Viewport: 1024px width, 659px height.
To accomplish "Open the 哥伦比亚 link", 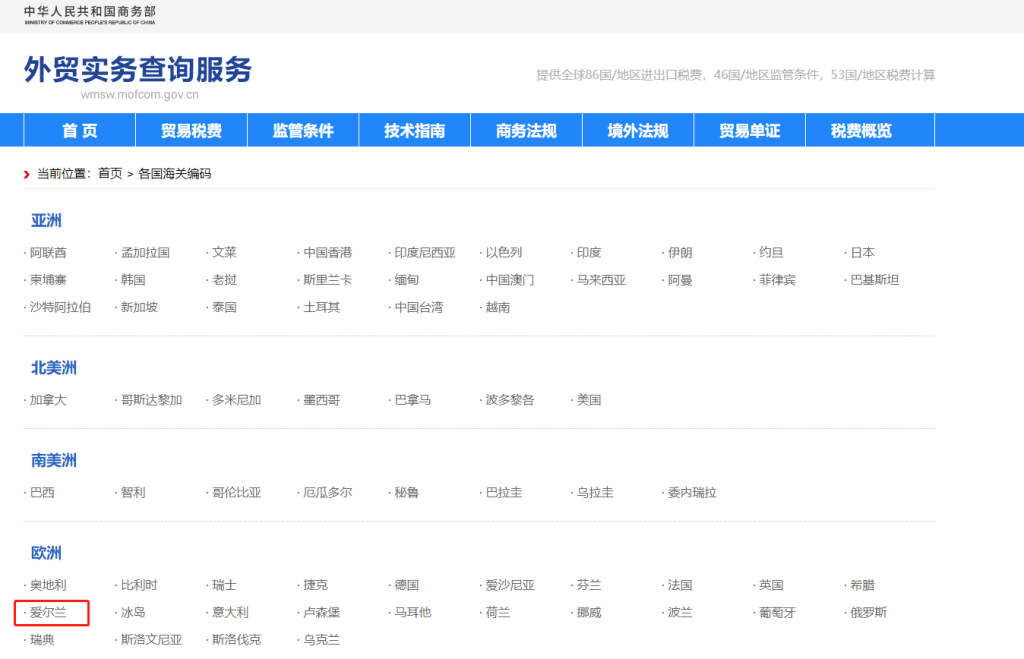I will click(x=236, y=493).
